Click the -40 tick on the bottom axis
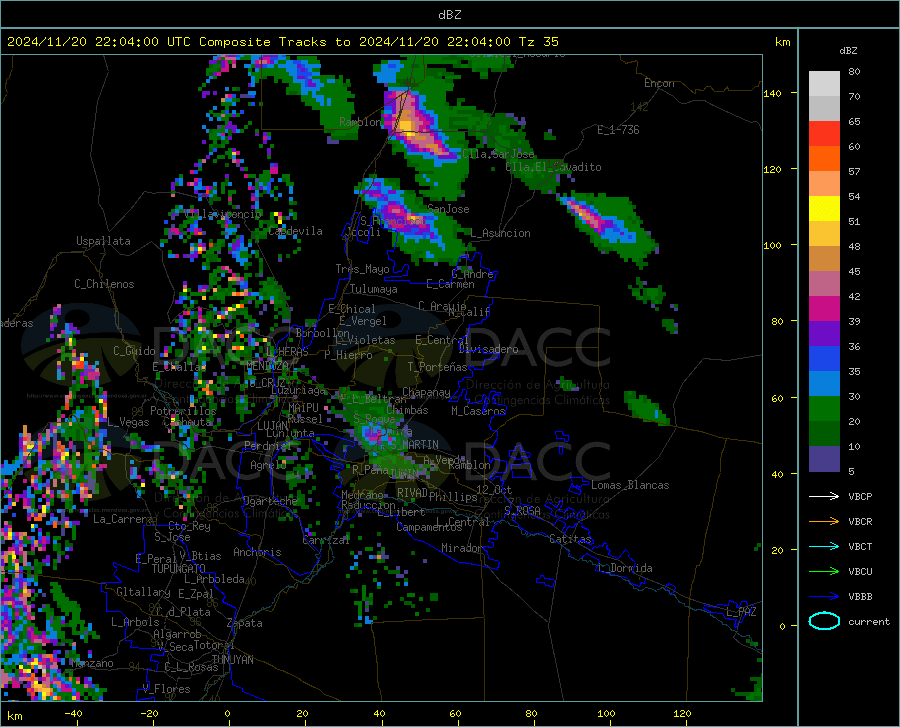Screen dimensions: 900x727 [x=73, y=714]
